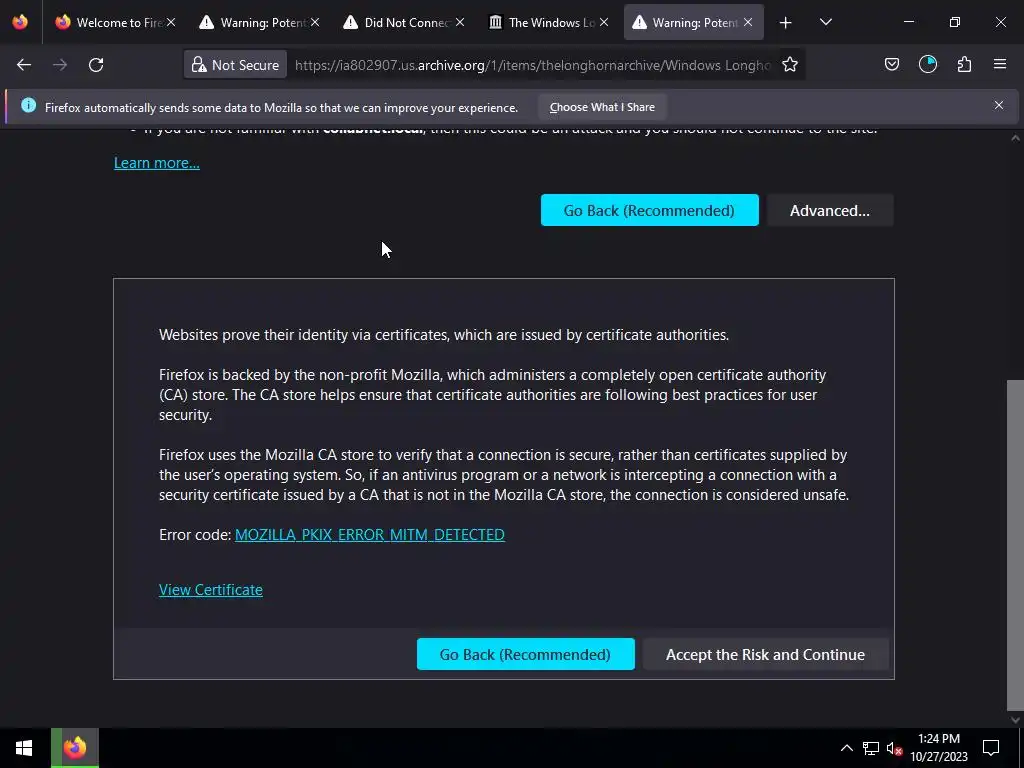The image size is (1024, 768).
Task: Click the Advanced... button
Action: point(829,210)
